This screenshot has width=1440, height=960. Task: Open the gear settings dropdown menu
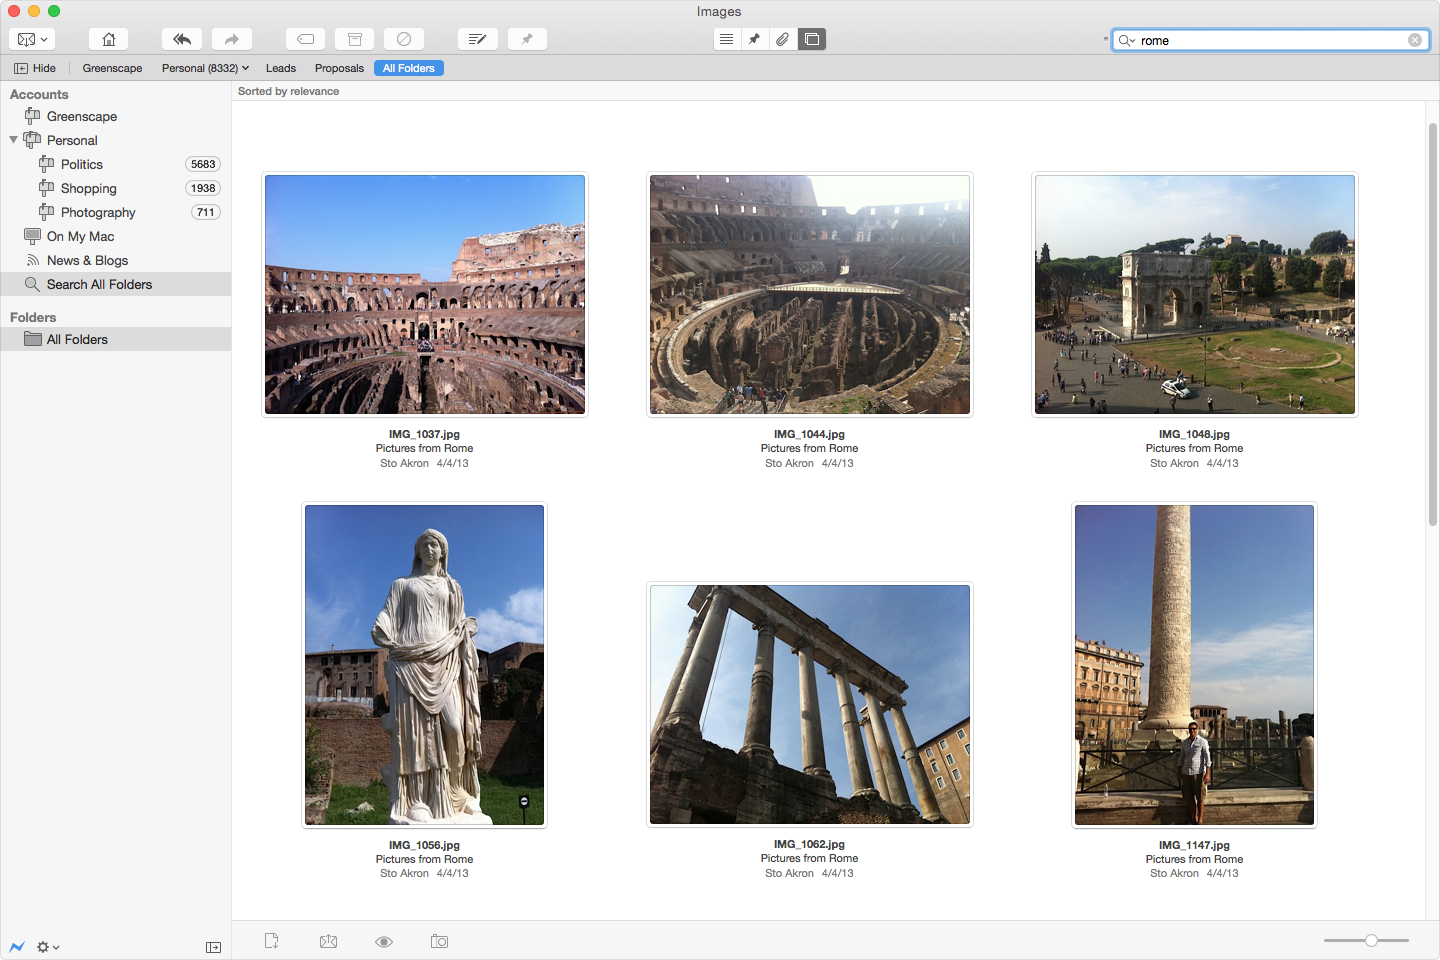tap(47, 947)
